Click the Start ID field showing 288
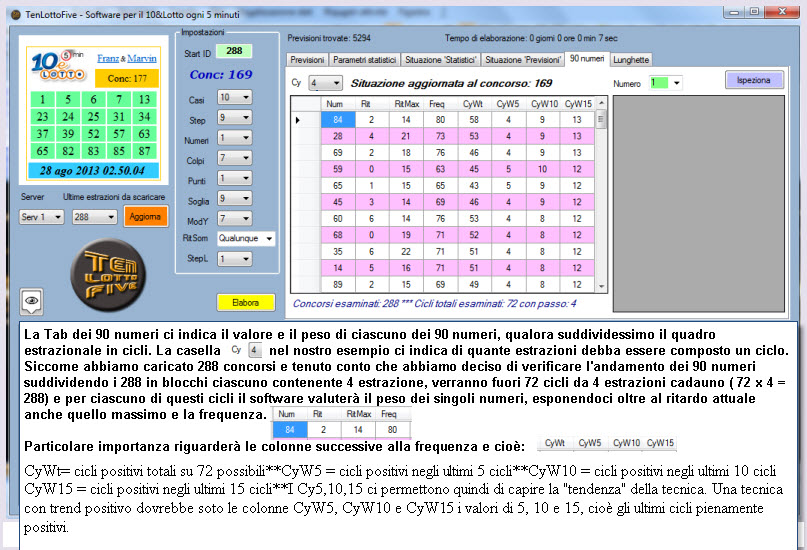 pyautogui.click(x=234, y=51)
